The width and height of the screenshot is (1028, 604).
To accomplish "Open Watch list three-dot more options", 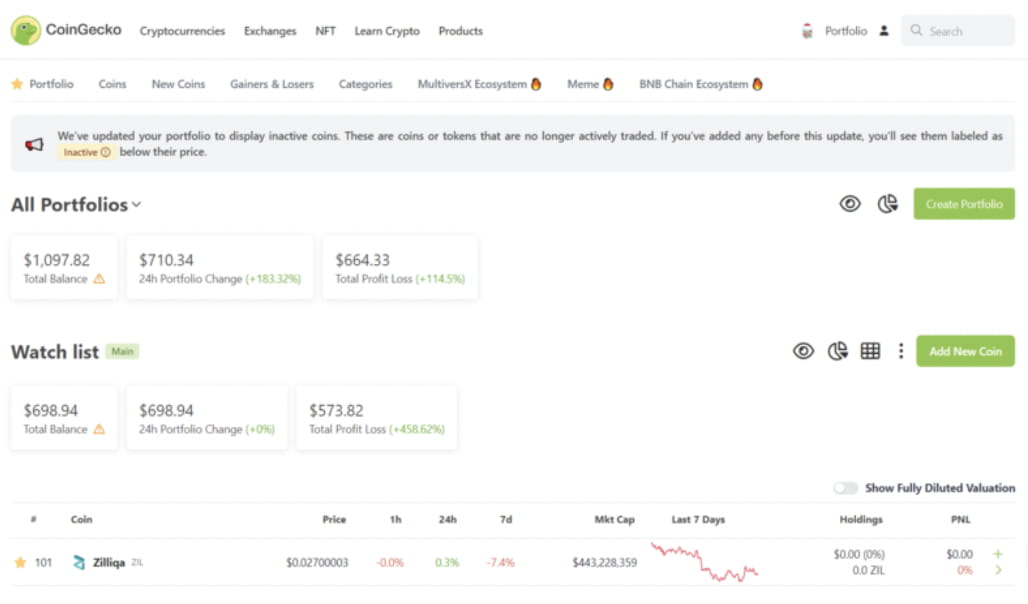I will (x=901, y=352).
